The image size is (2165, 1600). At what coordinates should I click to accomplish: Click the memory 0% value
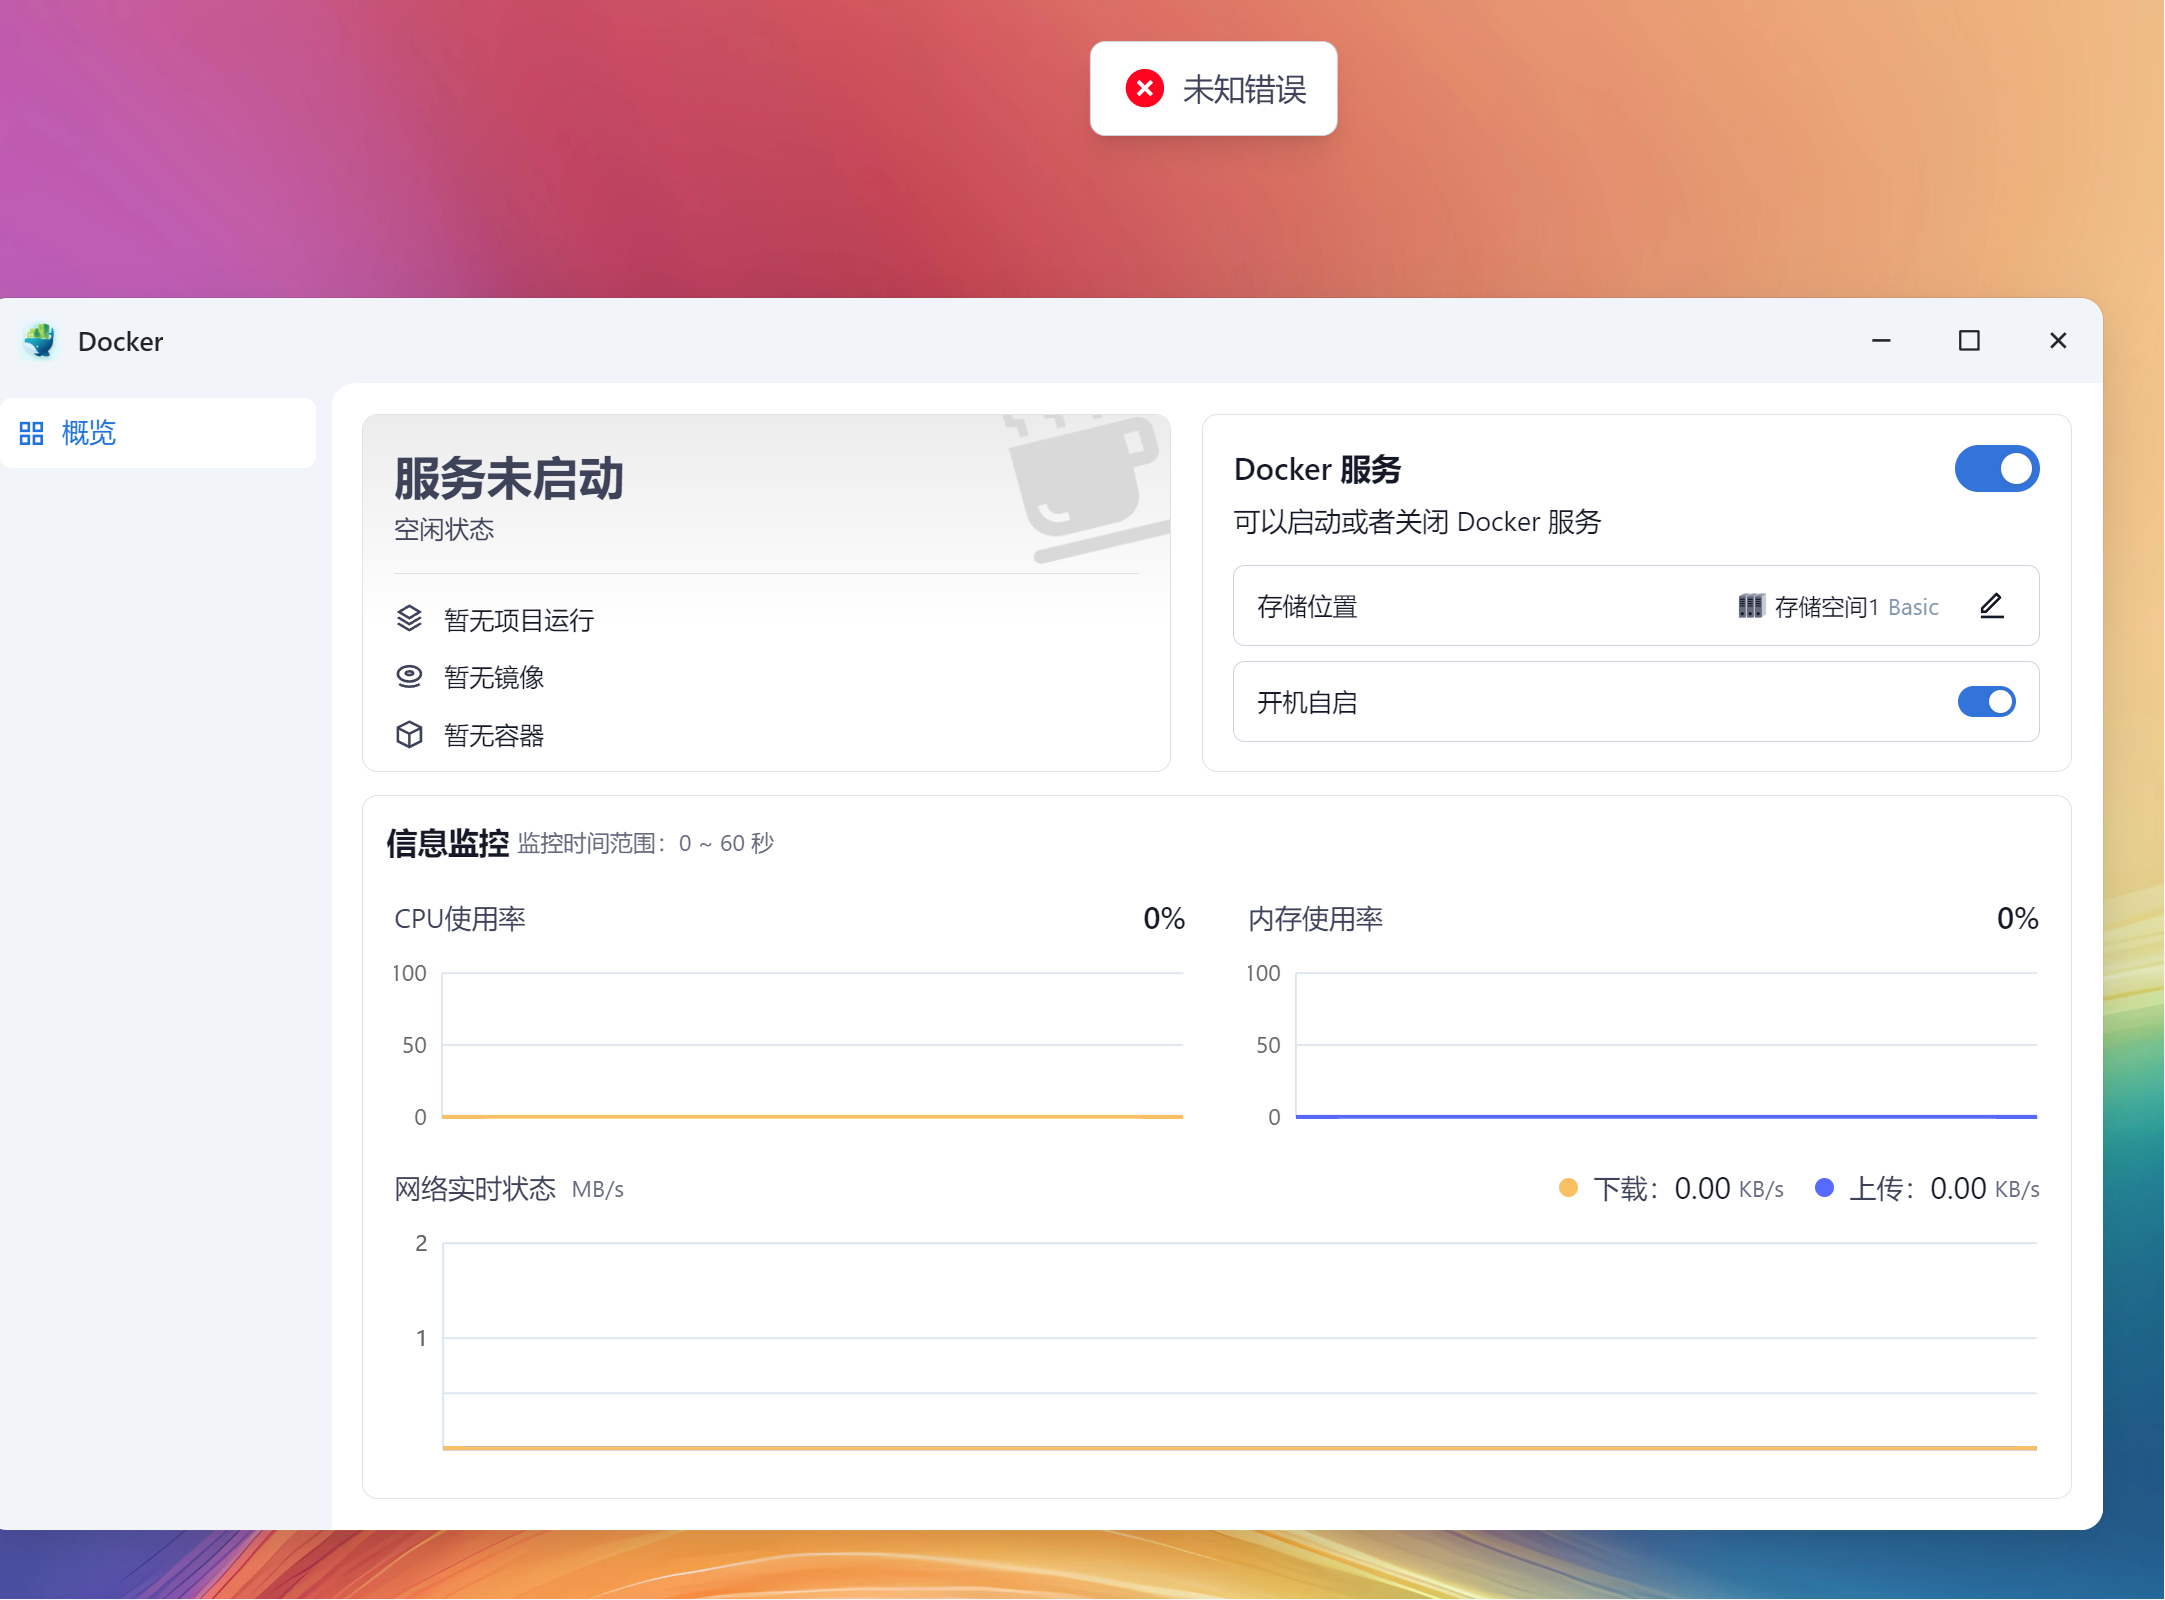[2018, 918]
